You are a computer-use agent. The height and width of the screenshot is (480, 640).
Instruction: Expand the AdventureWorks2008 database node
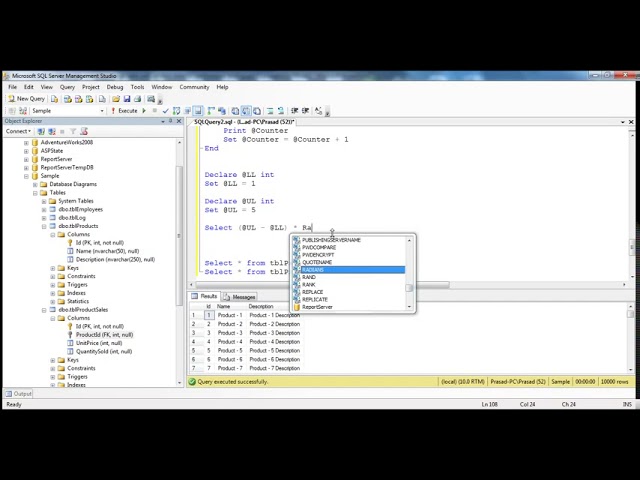click(x=26, y=142)
